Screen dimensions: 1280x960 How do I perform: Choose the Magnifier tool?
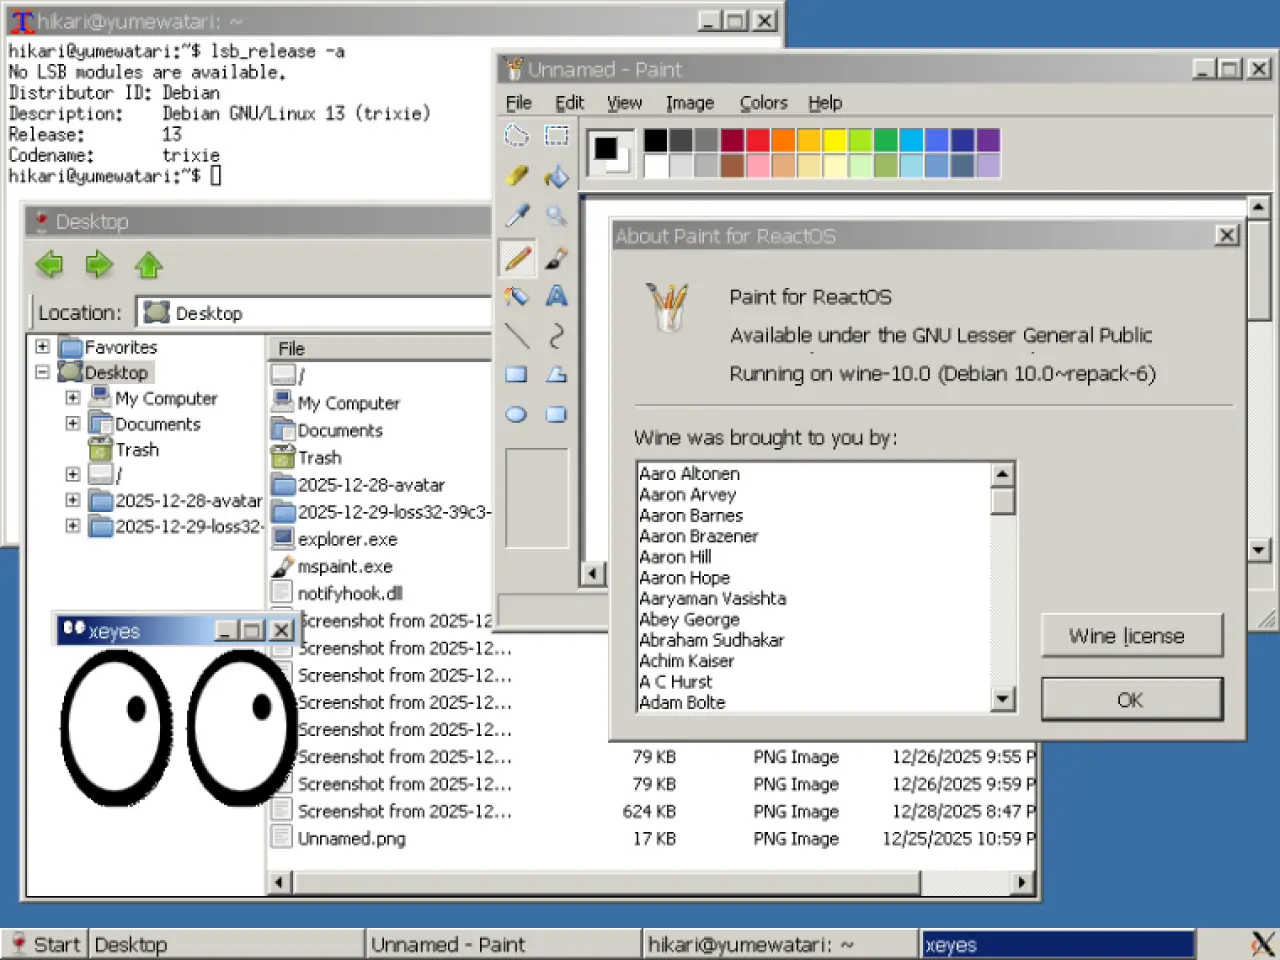556,216
